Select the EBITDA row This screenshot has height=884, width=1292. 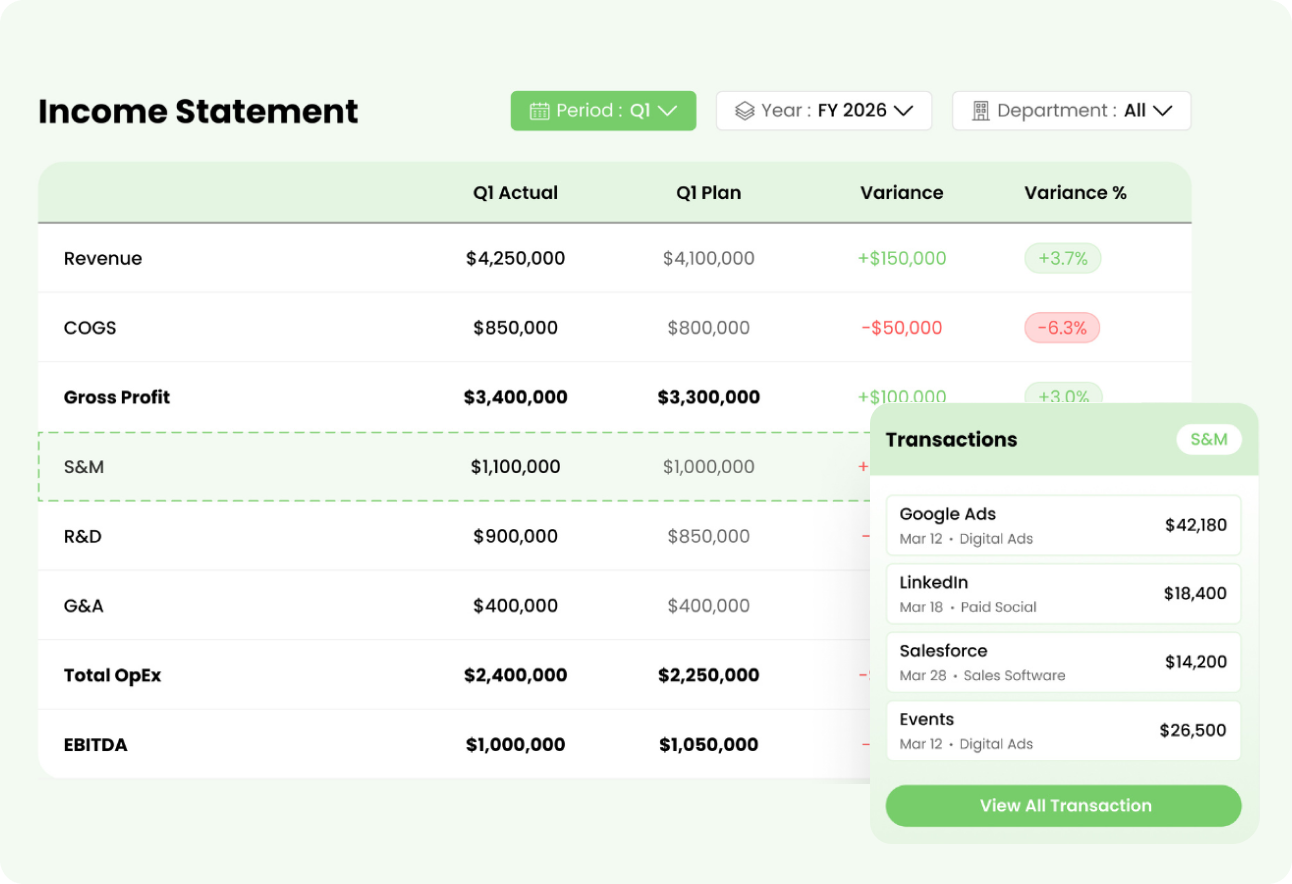coord(455,745)
